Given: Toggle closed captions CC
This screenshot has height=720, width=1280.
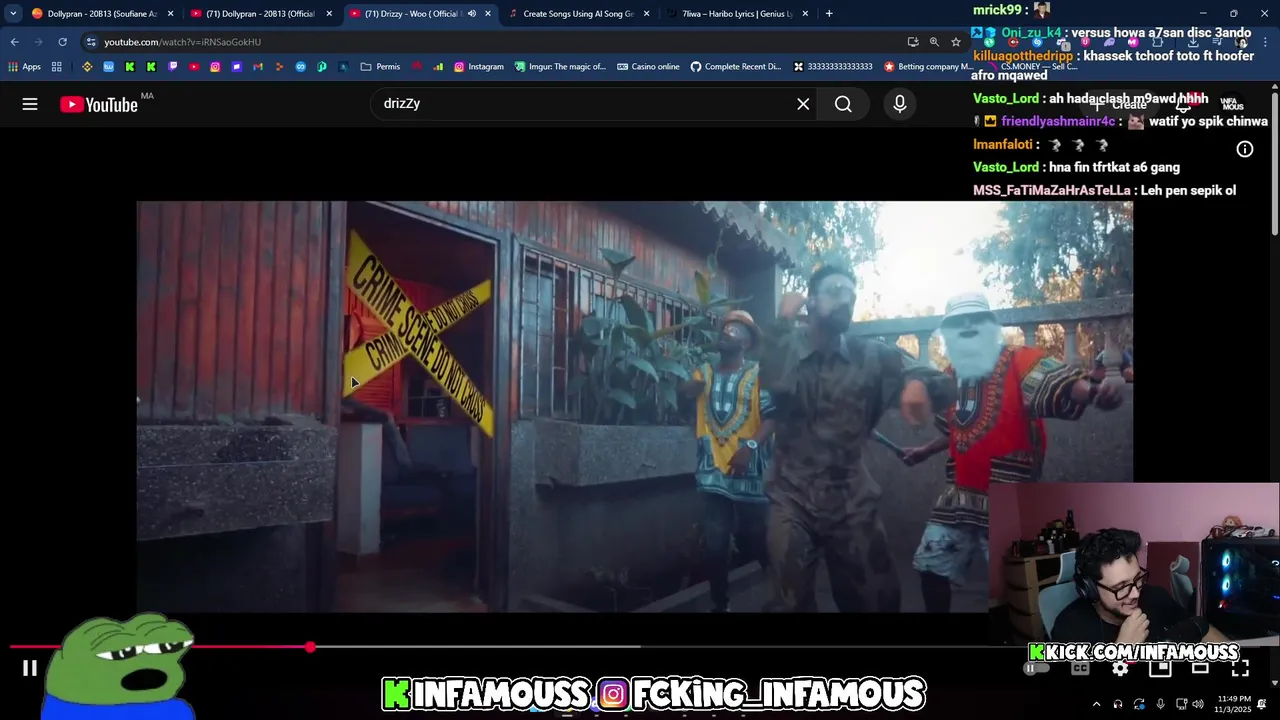Looking at the screenshot, I should [1080, 669].
